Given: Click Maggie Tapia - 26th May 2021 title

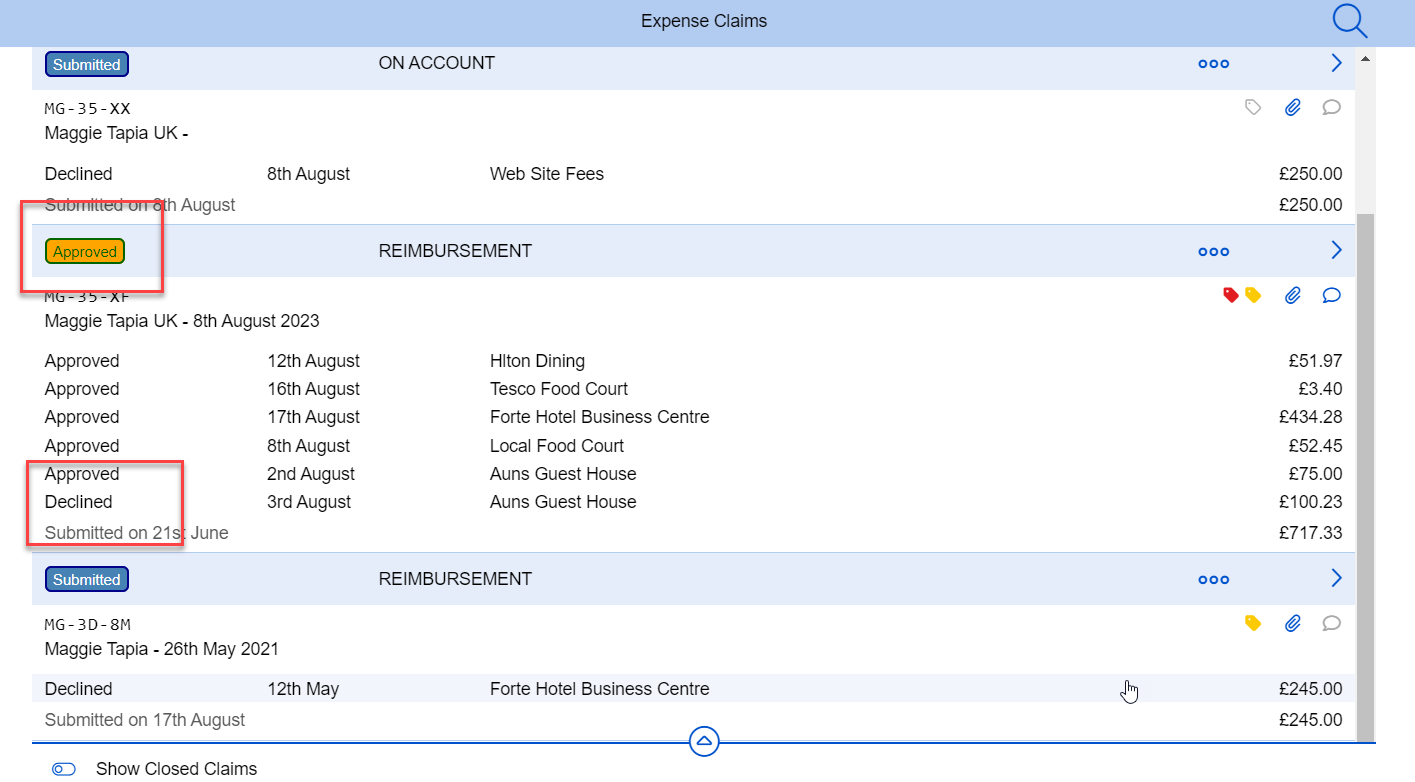Looking at the screenshot, I should 162,649.
